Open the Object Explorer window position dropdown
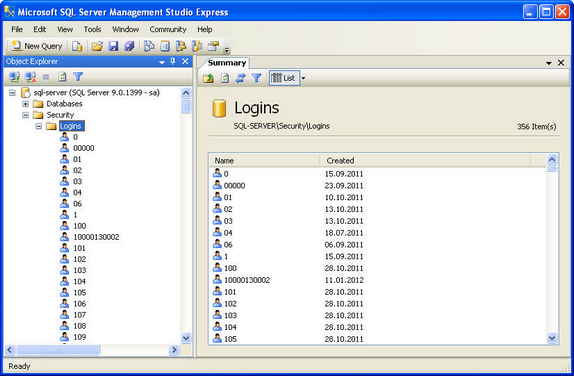The width and height of the screenshot is (574, 376). [162, 62]
